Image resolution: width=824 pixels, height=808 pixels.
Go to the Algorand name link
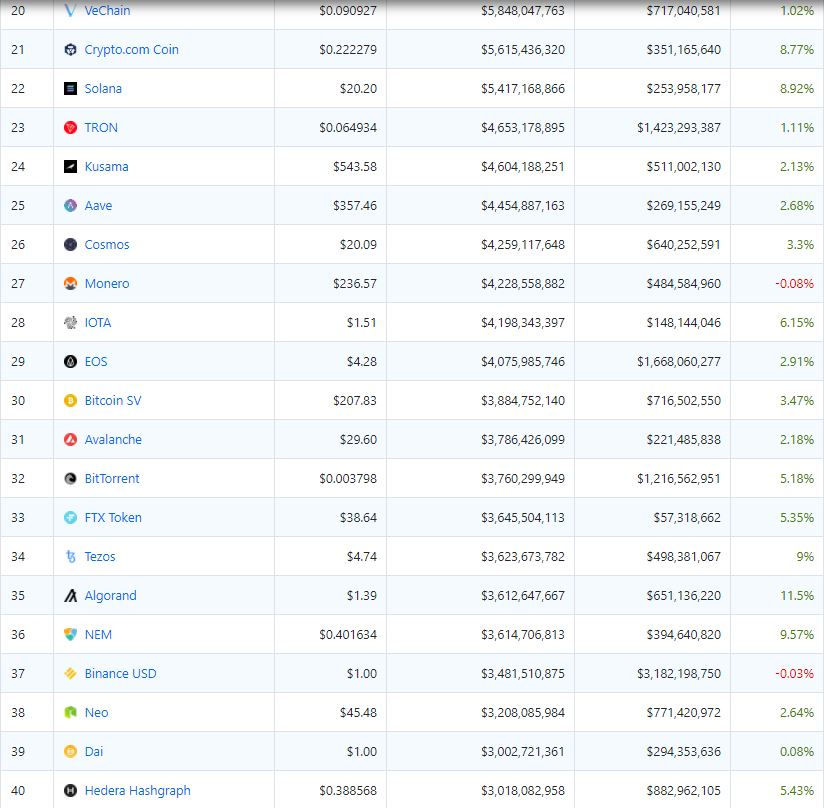click(x=110, y=595)
